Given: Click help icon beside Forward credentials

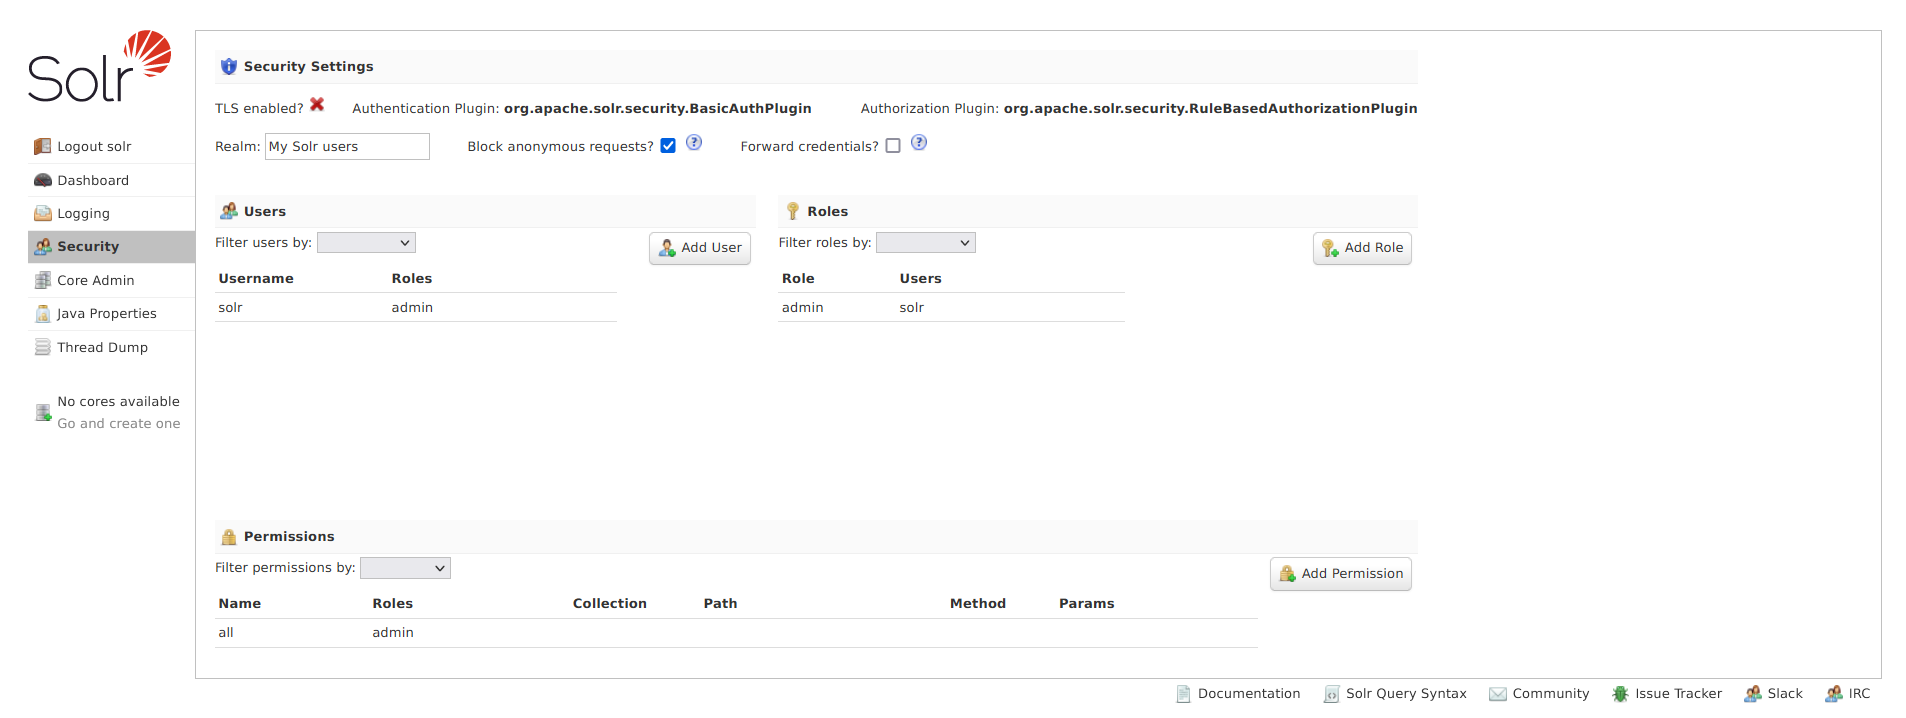Looking at the screenshot, I should [919, 143].
